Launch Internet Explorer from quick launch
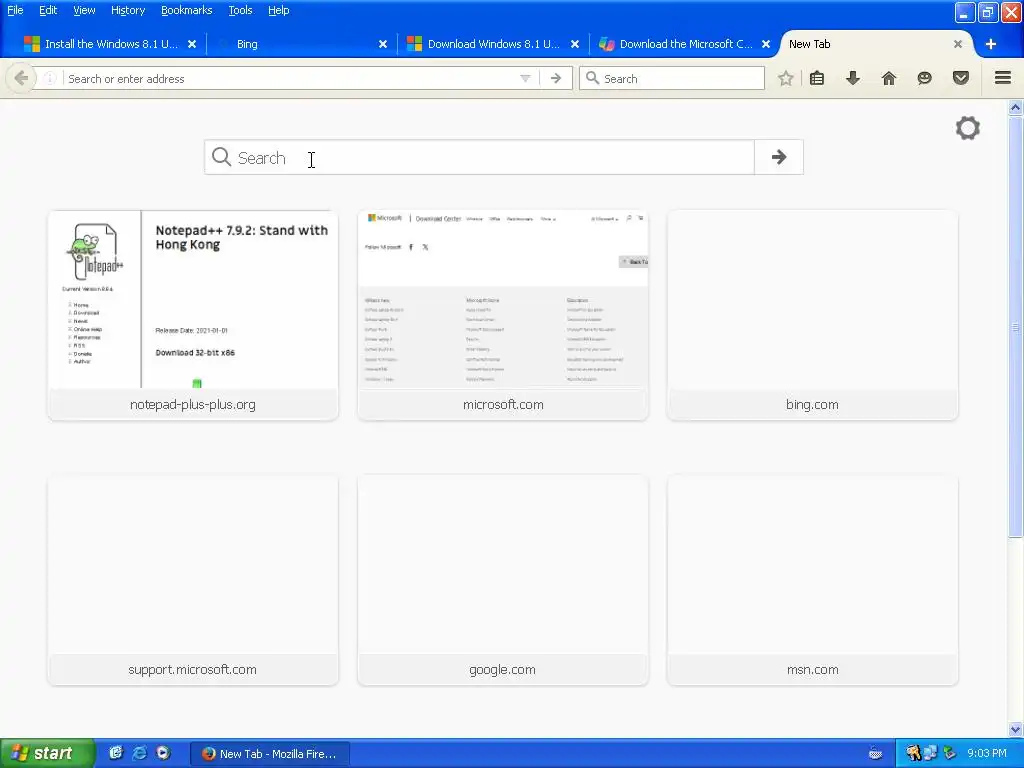This screenshot has height=768, width=1024. click(x=139, y=753)
